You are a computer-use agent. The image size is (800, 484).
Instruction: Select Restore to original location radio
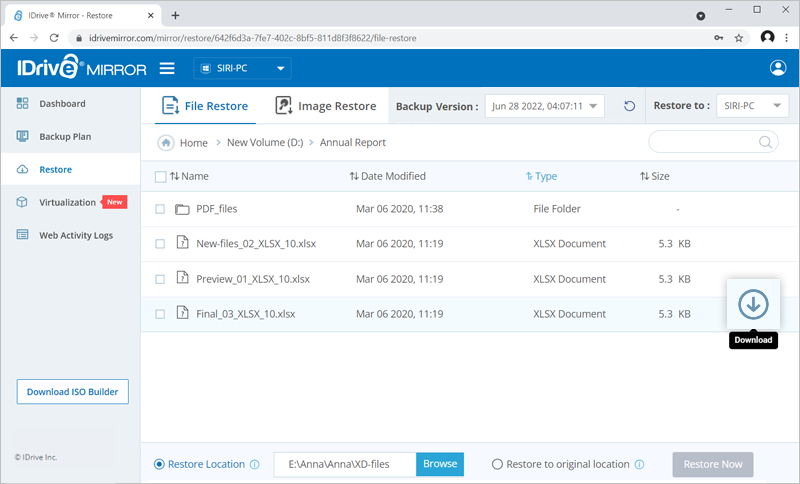[x=497, y=464]
